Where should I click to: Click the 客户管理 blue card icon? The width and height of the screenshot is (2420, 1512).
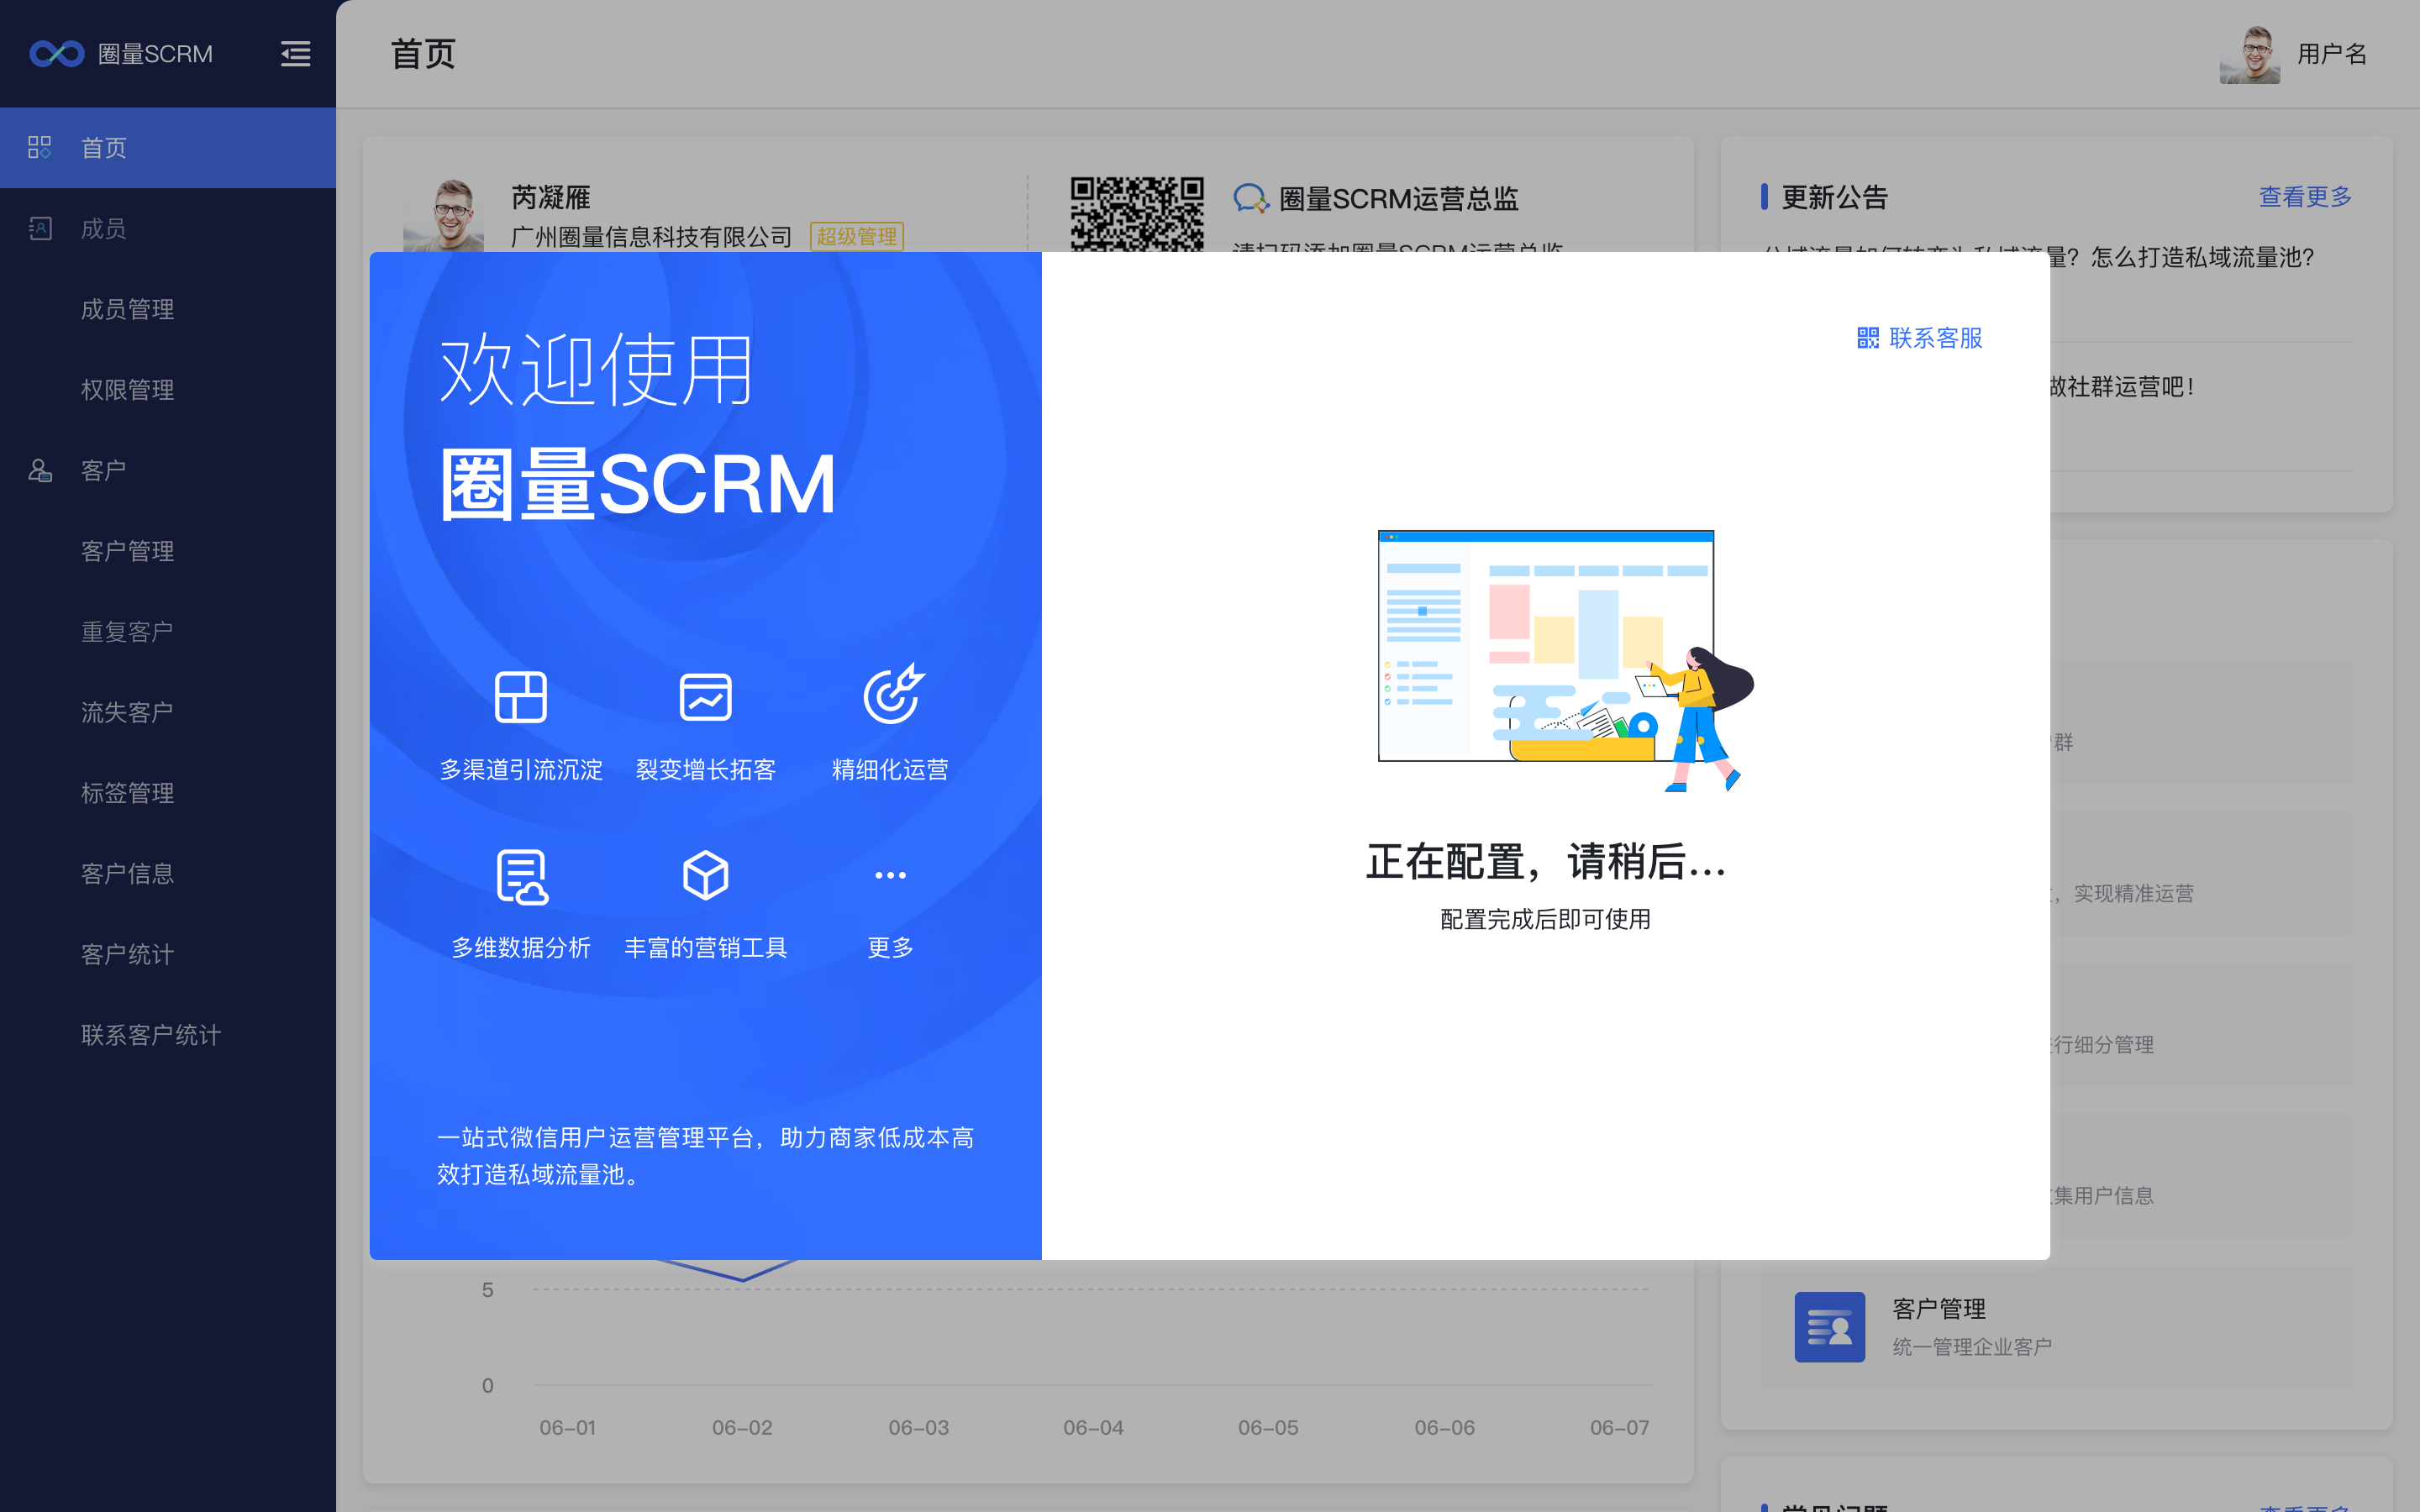tap(1829, 1327)
